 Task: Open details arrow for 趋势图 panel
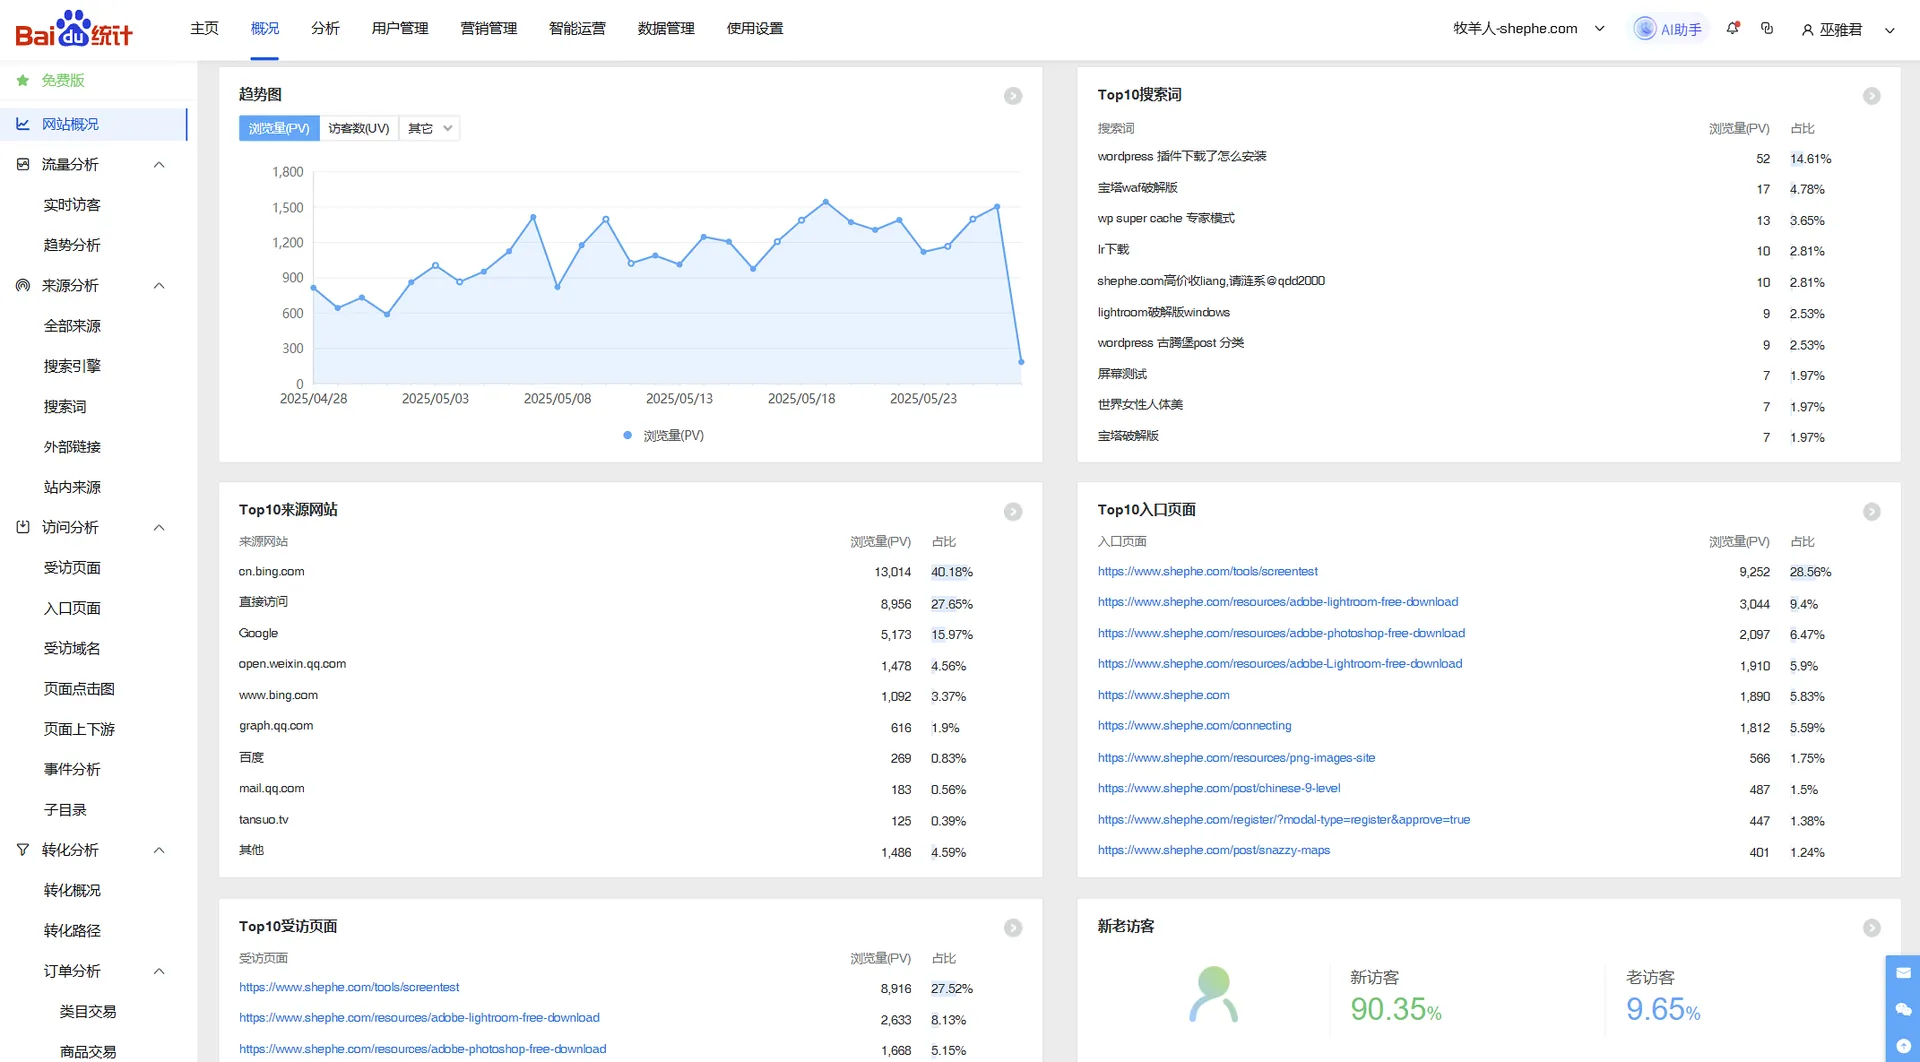[x=1012, y=96]
